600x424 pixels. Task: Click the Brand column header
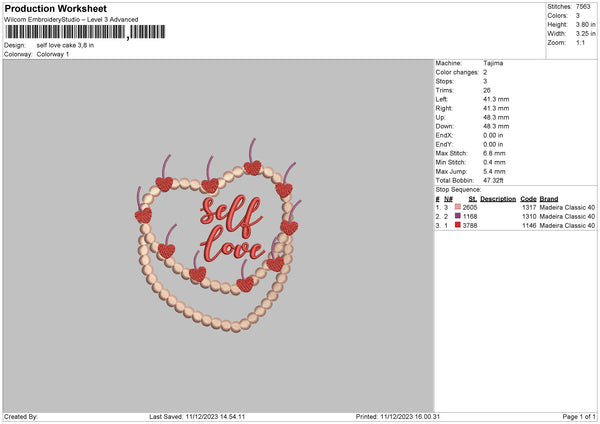(549, 199)
